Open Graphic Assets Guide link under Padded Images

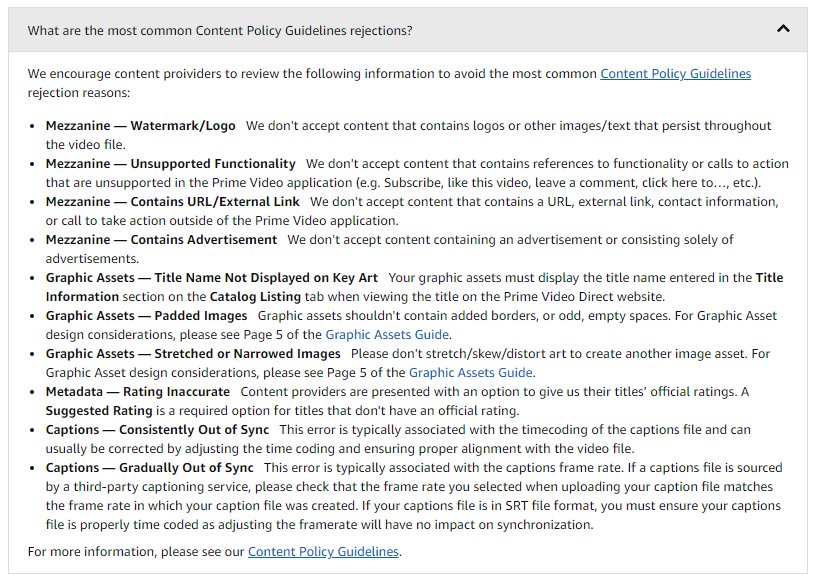[387, 335]
